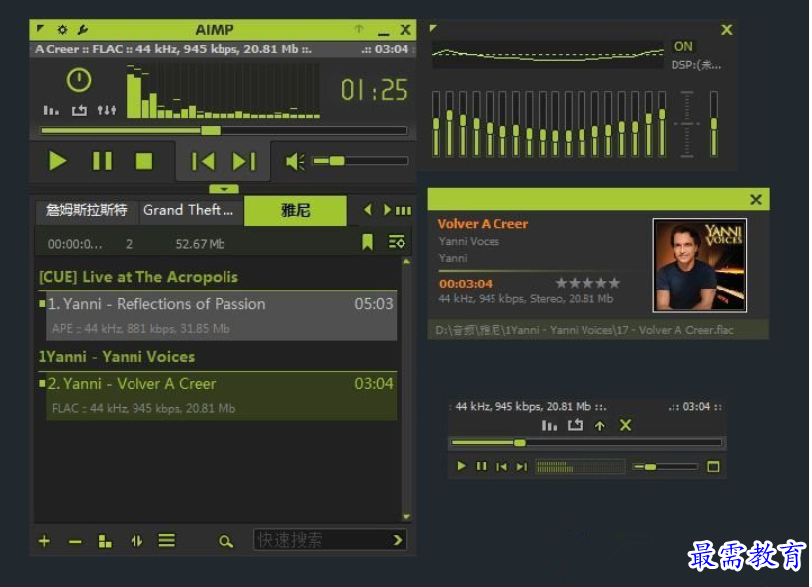Viewport: 812px width, 587px height.
Task: Adjust the last equalizer band slider before the balance control
Action: pyautogui.click(x=662, y=124)
